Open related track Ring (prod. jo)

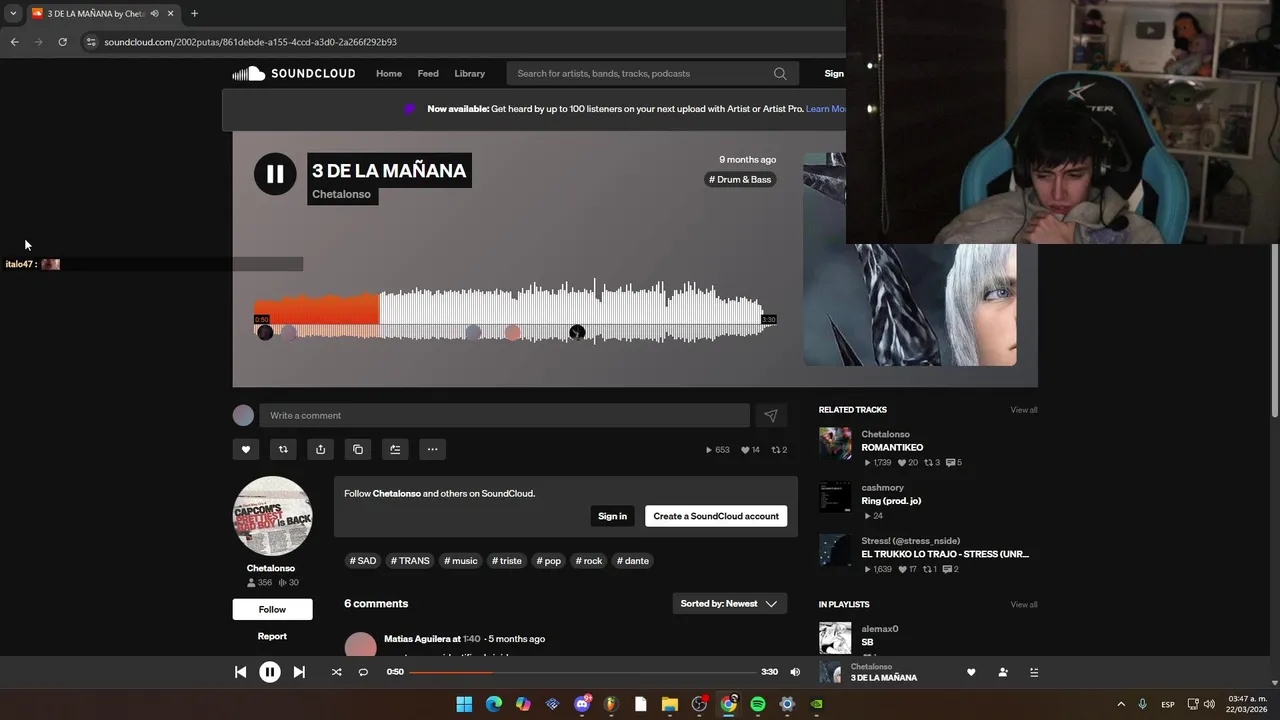coord(891,501)
